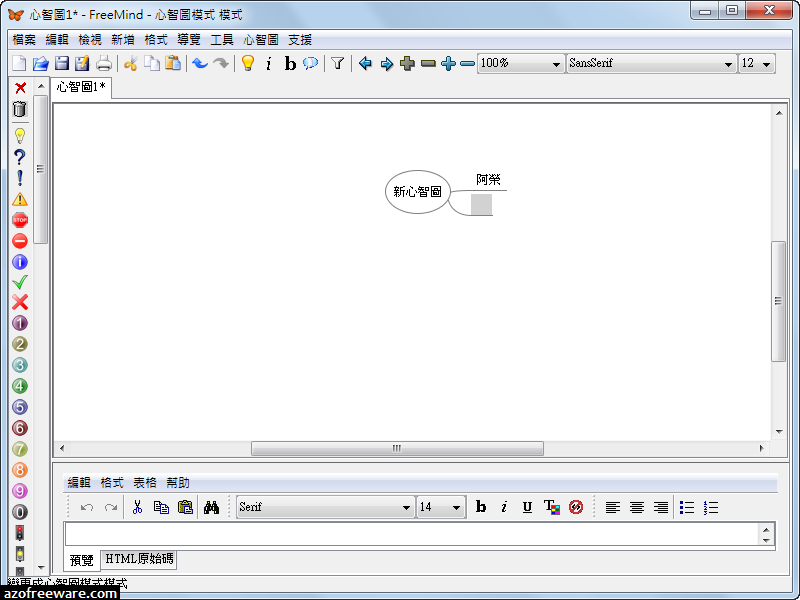
Task: Toggle bold in the note editor toolbar
Action: pos(481,507)
